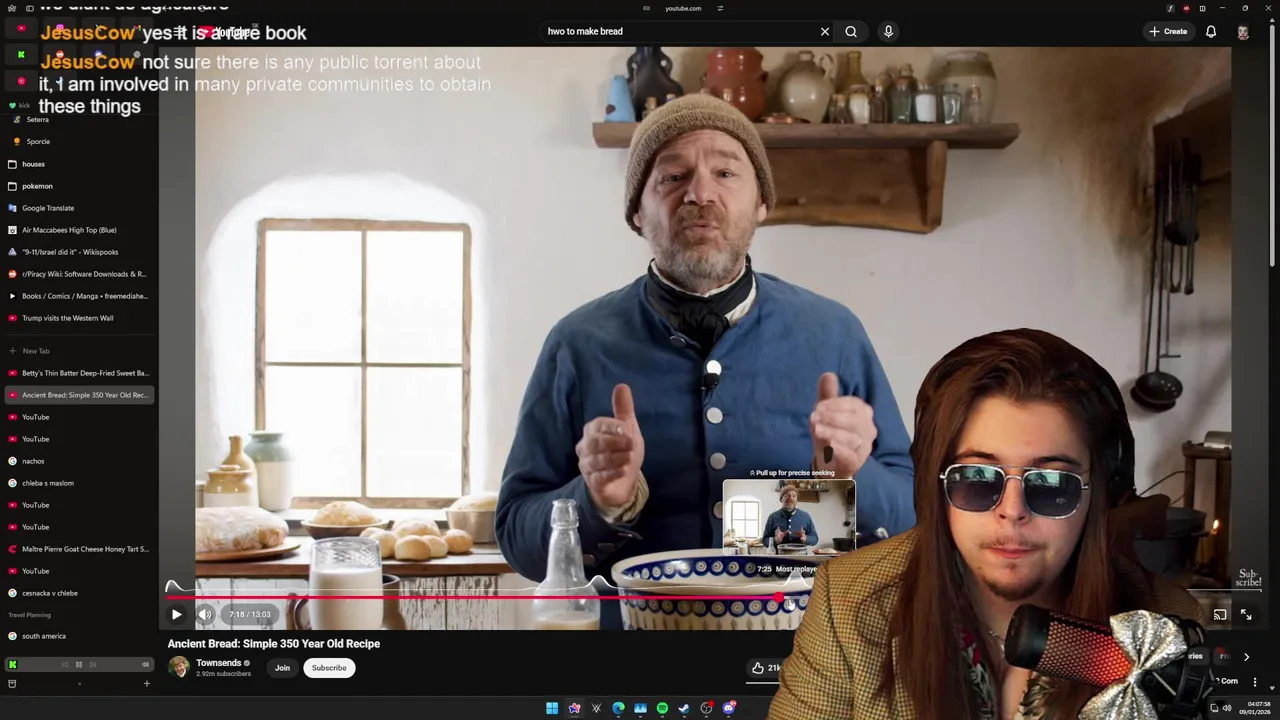Click the red video progress bar
The height and width of the screenshot is (720, 1280).
(x=473, y=598)
